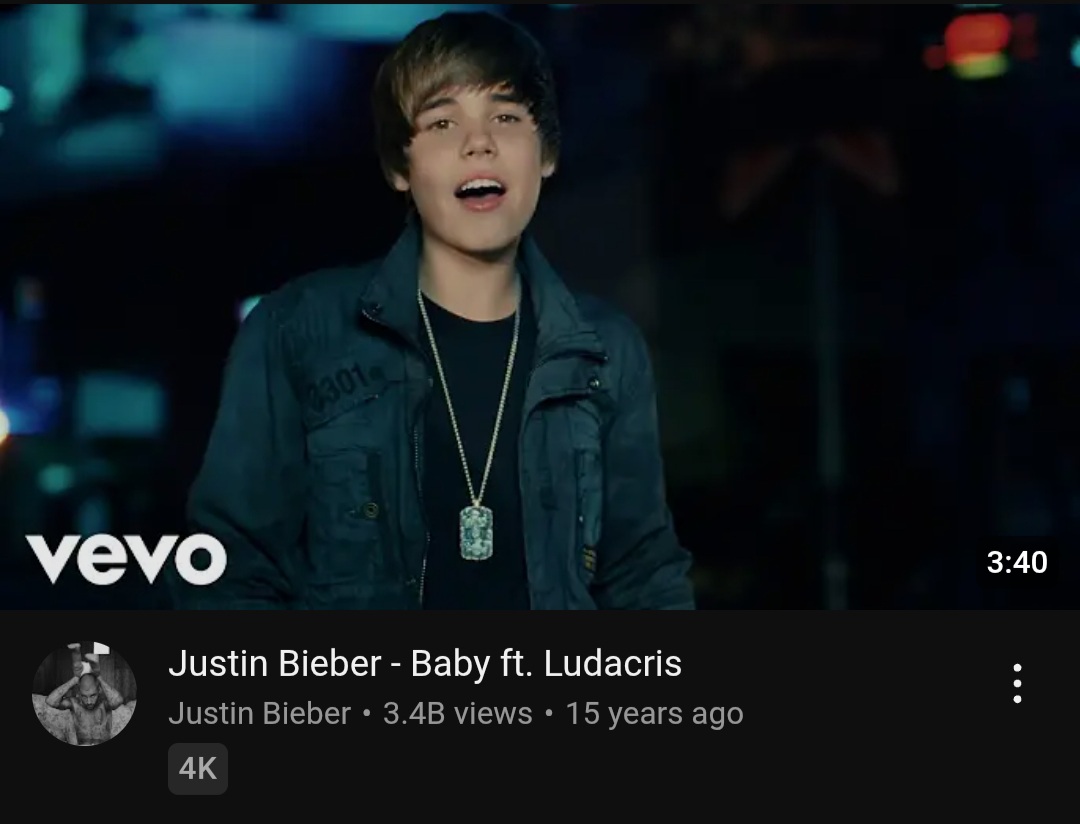Open the three-dot more options menu
This screenshot has height=824, width=1080.
pos(1017,683)
